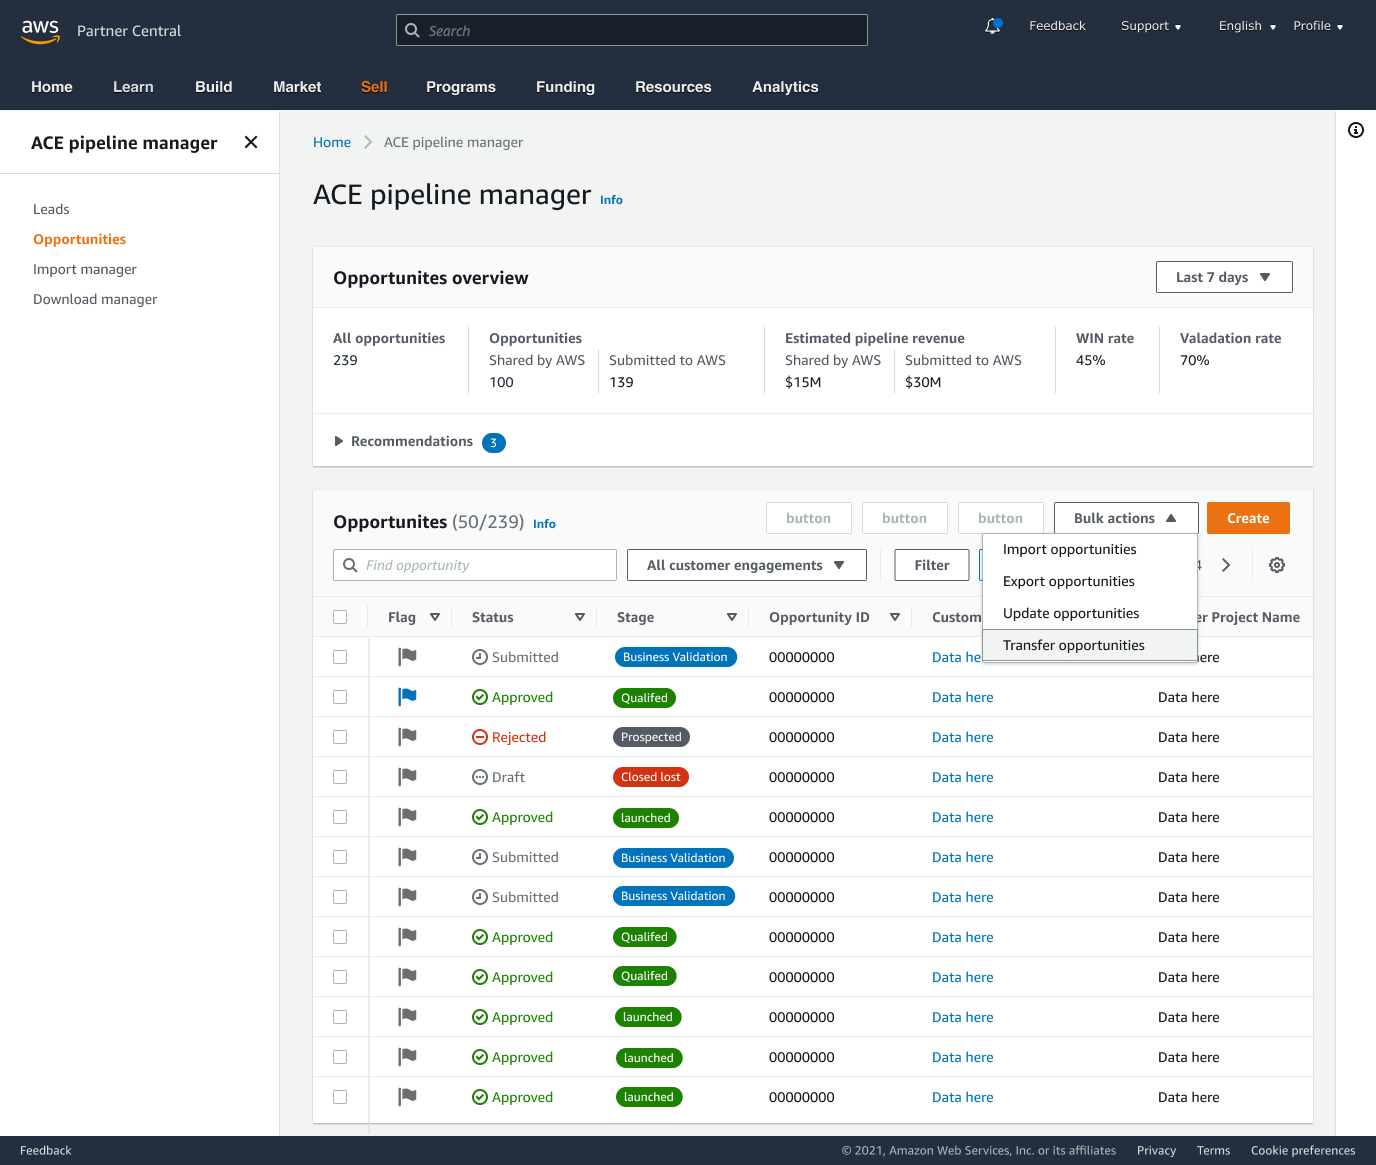Select Transfer opportunities menu item
1376x1165 pixels.
(1090, 645)
